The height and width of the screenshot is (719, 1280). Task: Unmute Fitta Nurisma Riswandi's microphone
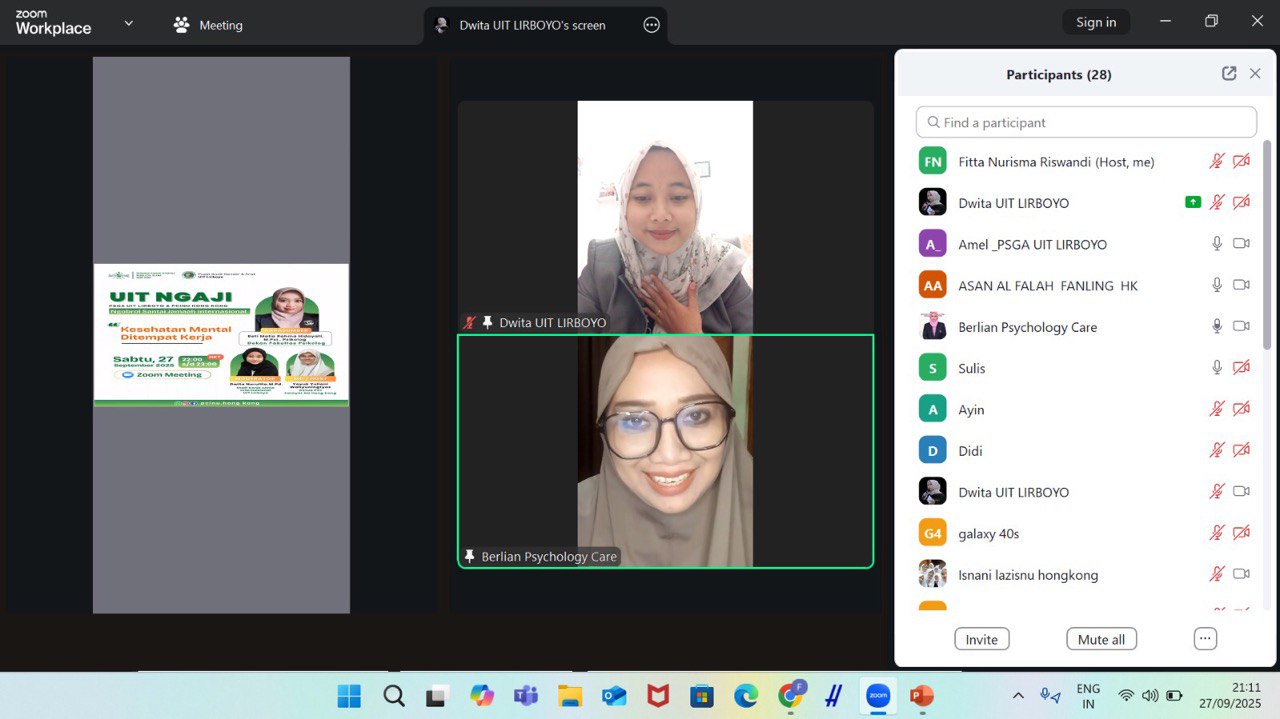[1217, 161]
